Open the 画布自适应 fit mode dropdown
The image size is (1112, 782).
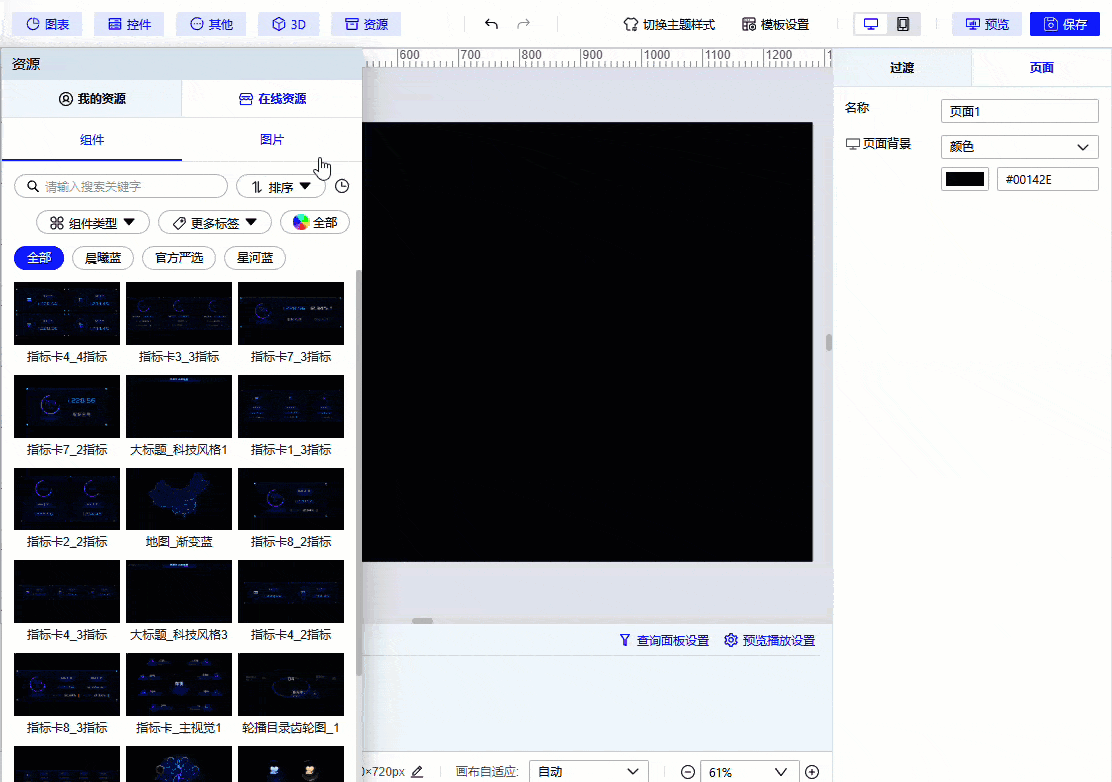[588, 771]
